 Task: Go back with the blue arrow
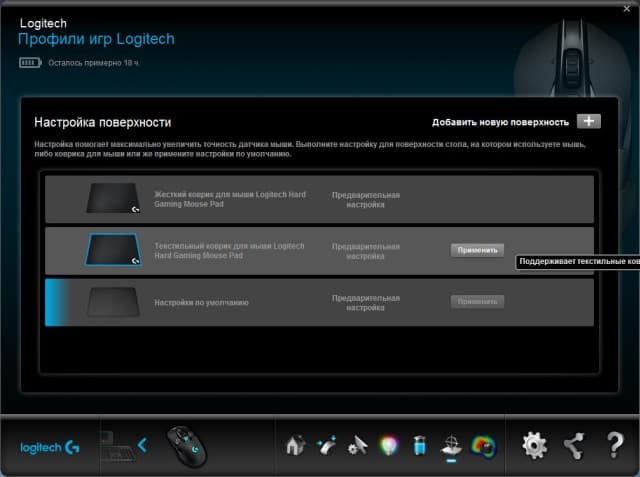(142, 445)
